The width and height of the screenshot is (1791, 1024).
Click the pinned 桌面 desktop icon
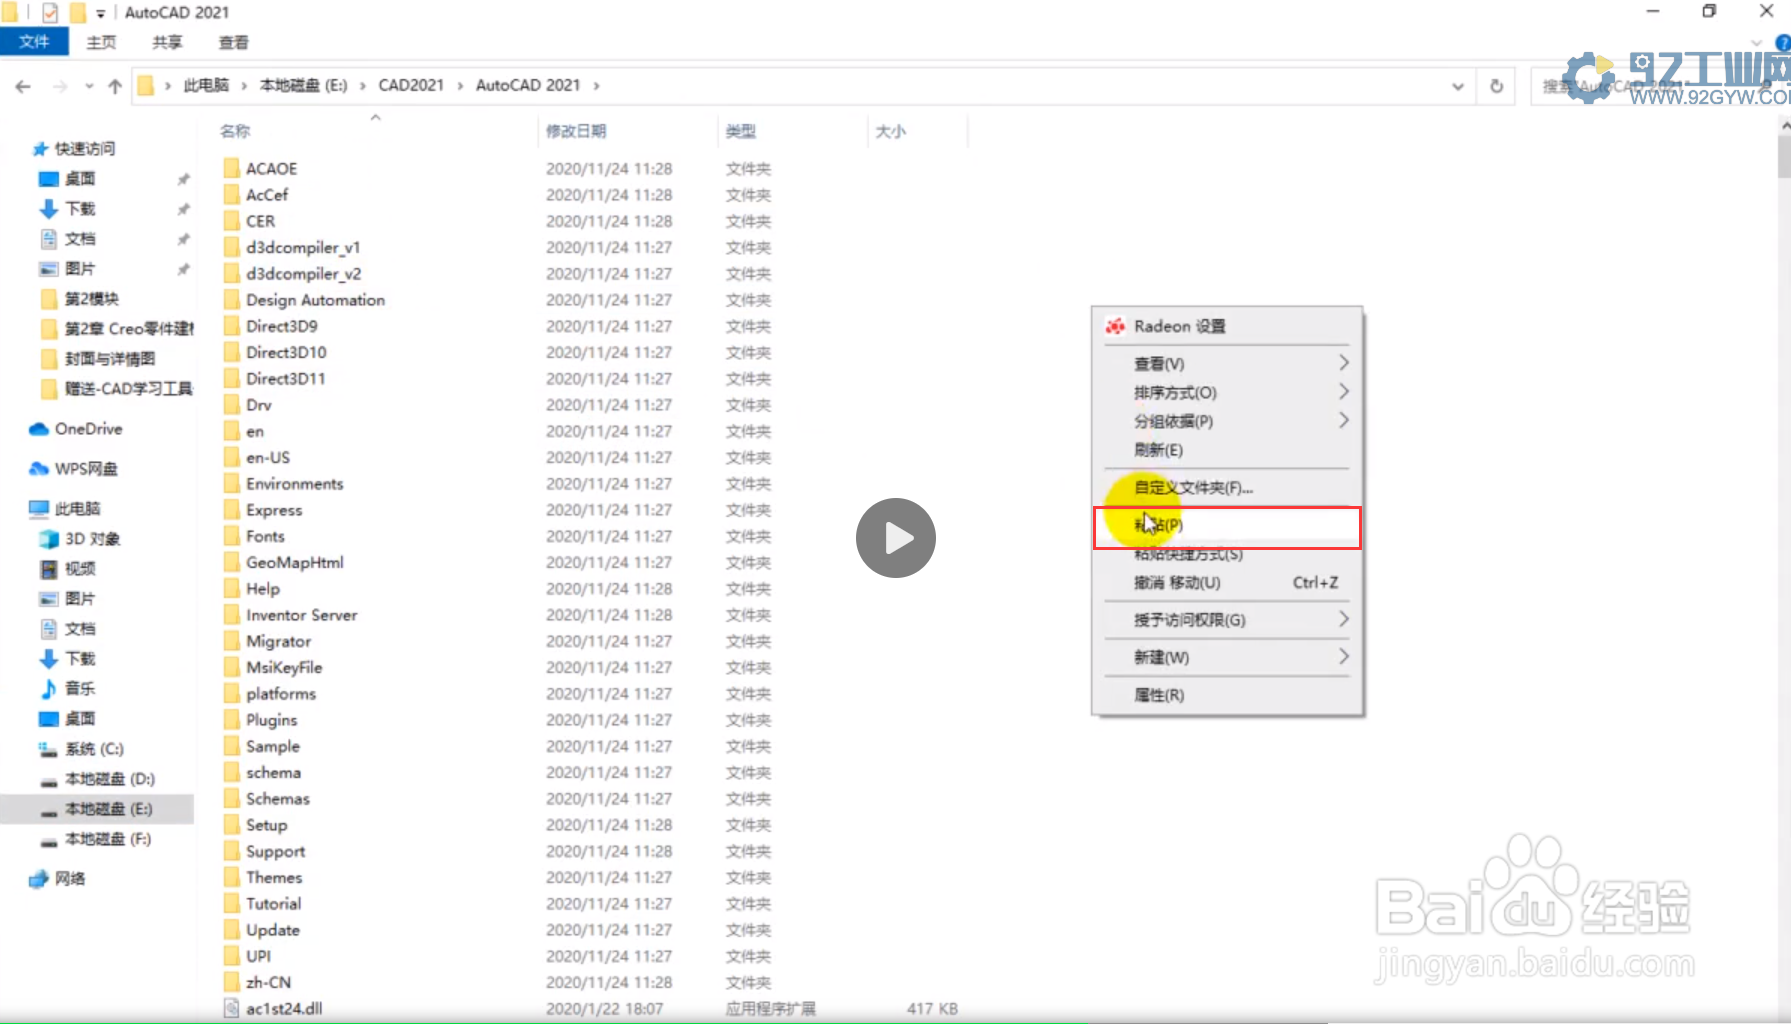coord(48,179)
